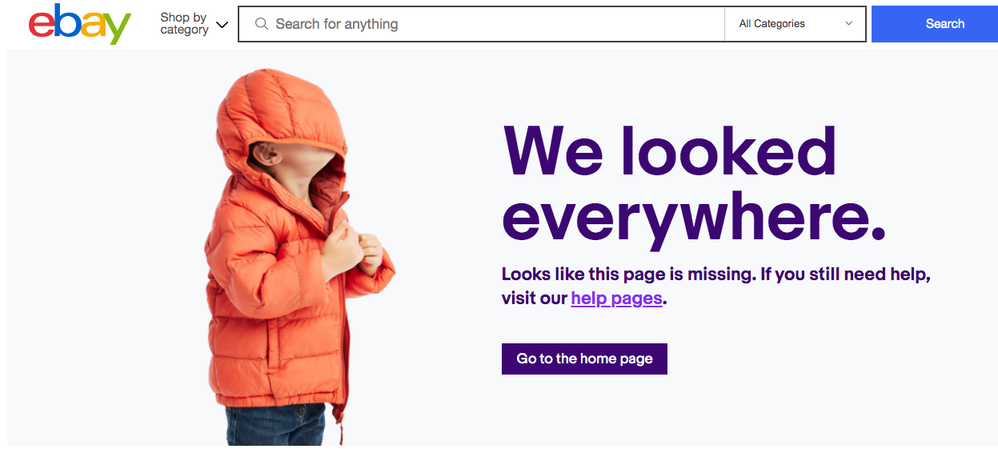Click the All Categories dropdown arrow
998x461 pixels.
pyautogui.click(x=849, y=24)
